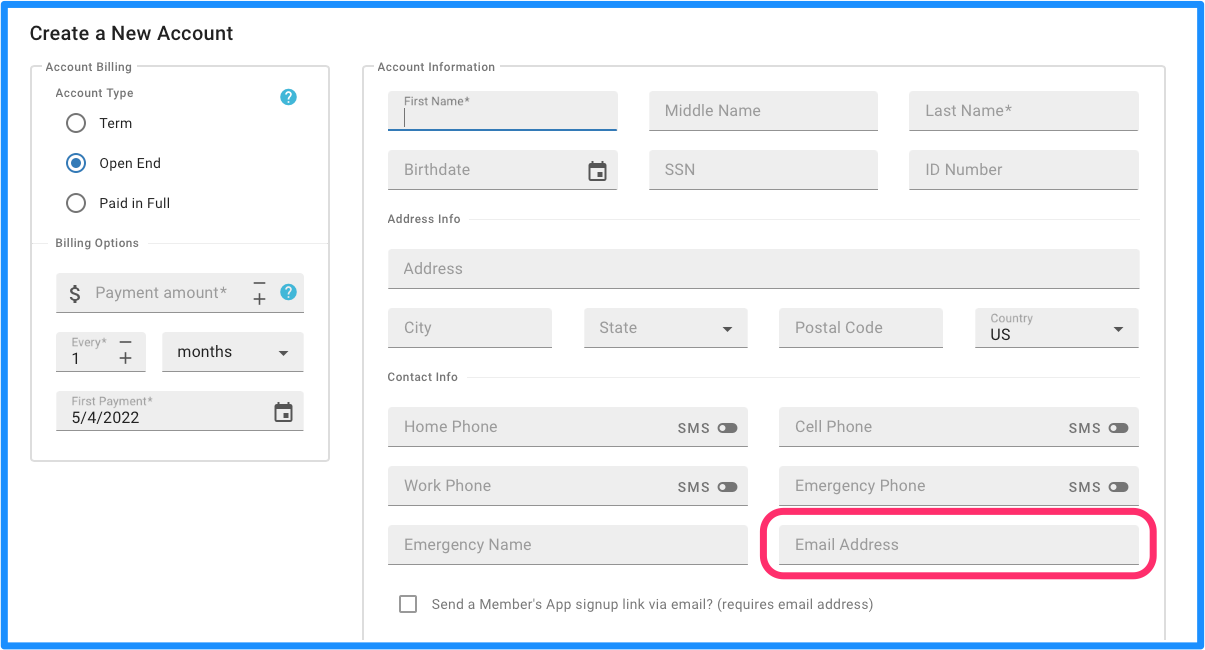
Task: Toggle SMS for Emergency Phone
Action: [x=1120, y=486]
